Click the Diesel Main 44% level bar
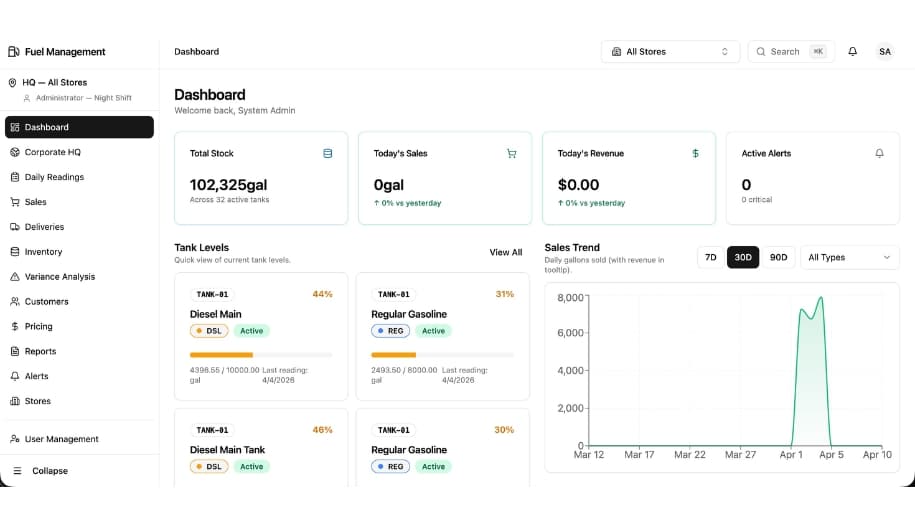The image size is (915, 525). 261,355
